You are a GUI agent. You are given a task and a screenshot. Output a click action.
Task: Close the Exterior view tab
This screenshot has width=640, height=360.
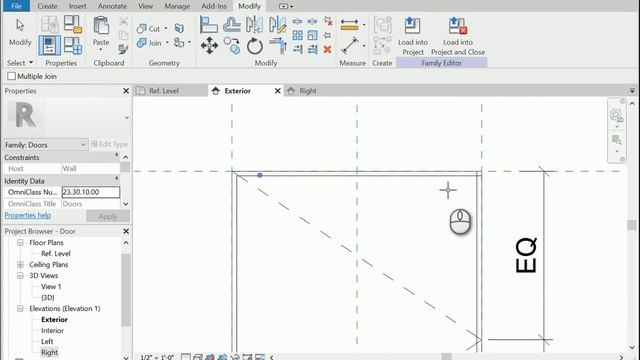tap(278, 91)
